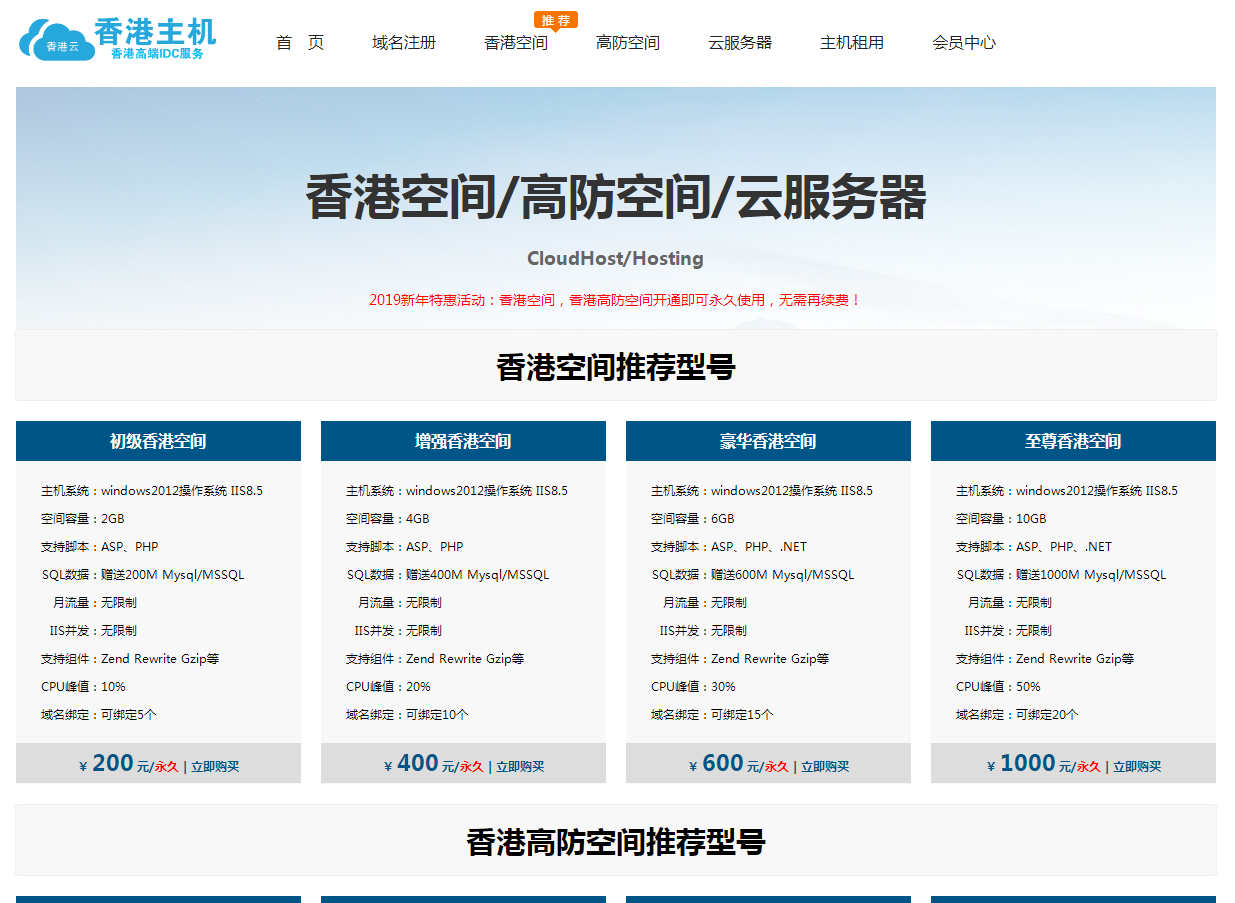Select the 至尊香港空间 plan header
Screen dimensions: 1235x903
pyautogui.click(x=1073, y=441)
